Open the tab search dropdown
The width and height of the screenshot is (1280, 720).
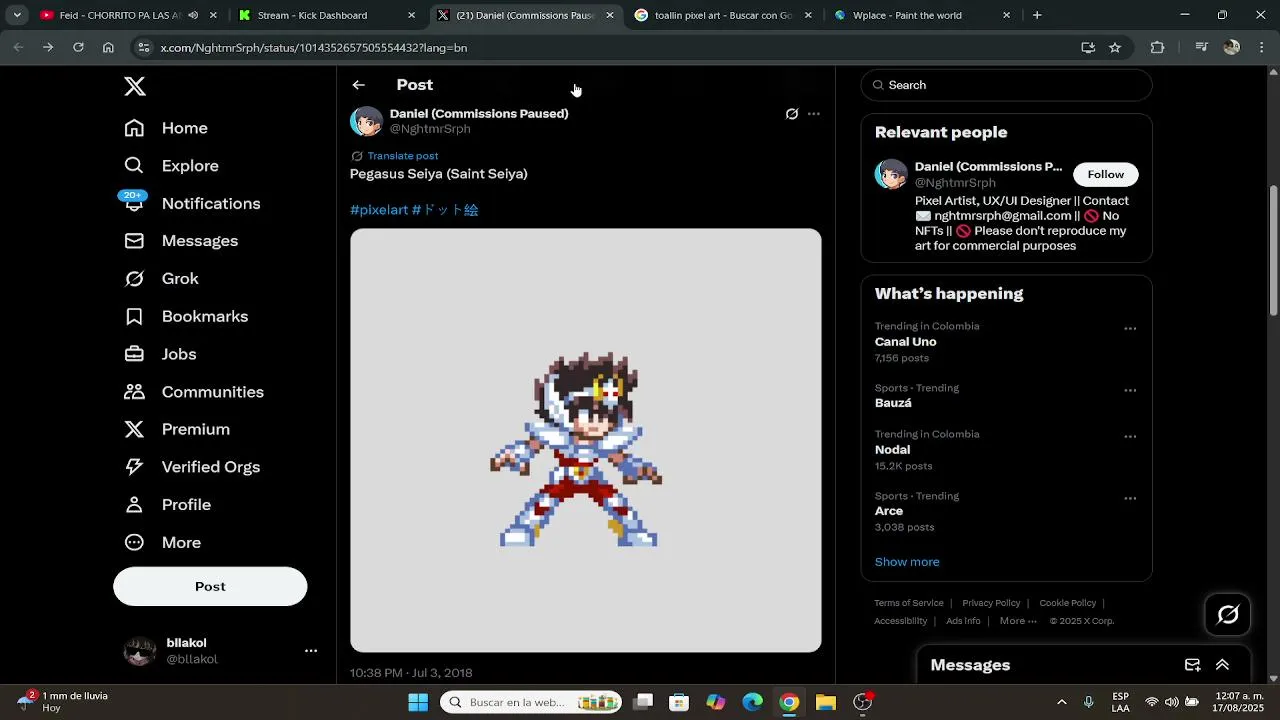coord(17,15)
